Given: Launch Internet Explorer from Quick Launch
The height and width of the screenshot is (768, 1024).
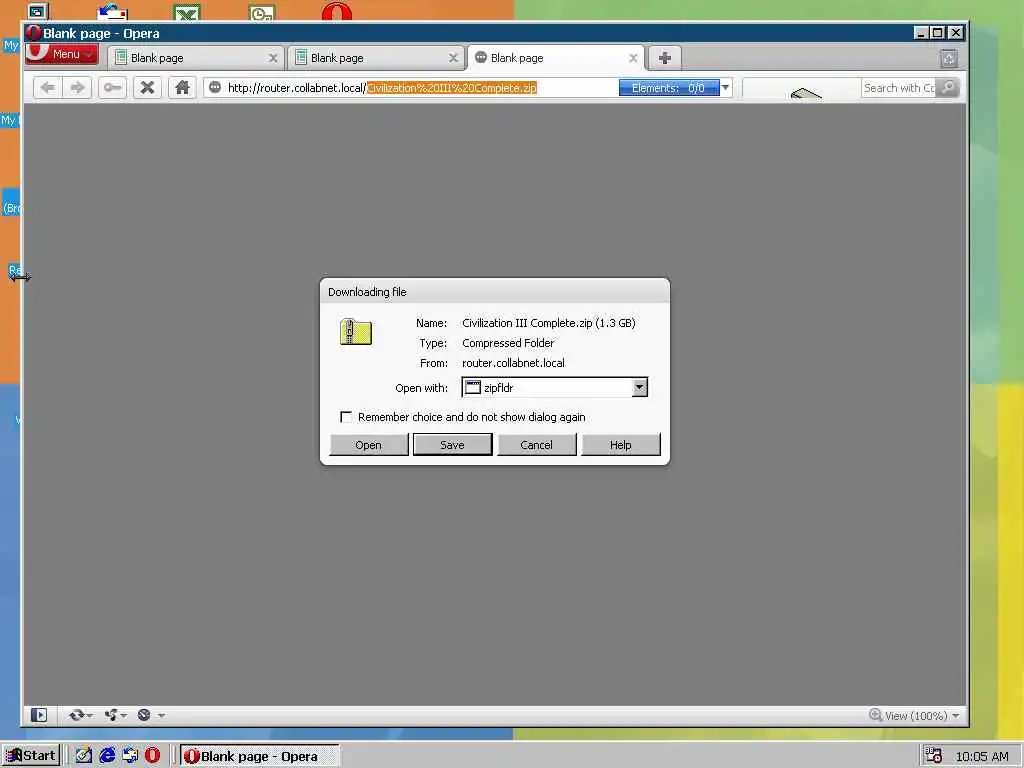Looking at the screenshot, I should click(x=107, y=756).
